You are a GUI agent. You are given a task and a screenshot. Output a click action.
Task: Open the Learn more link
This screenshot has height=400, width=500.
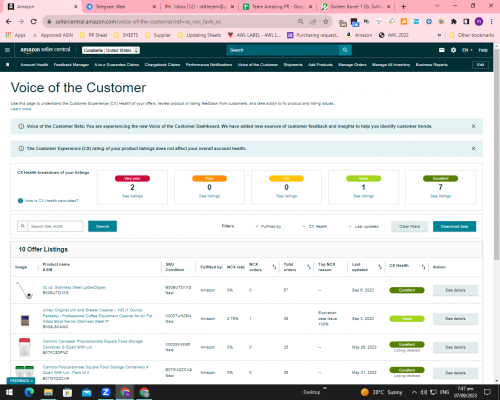click(21, 109)
